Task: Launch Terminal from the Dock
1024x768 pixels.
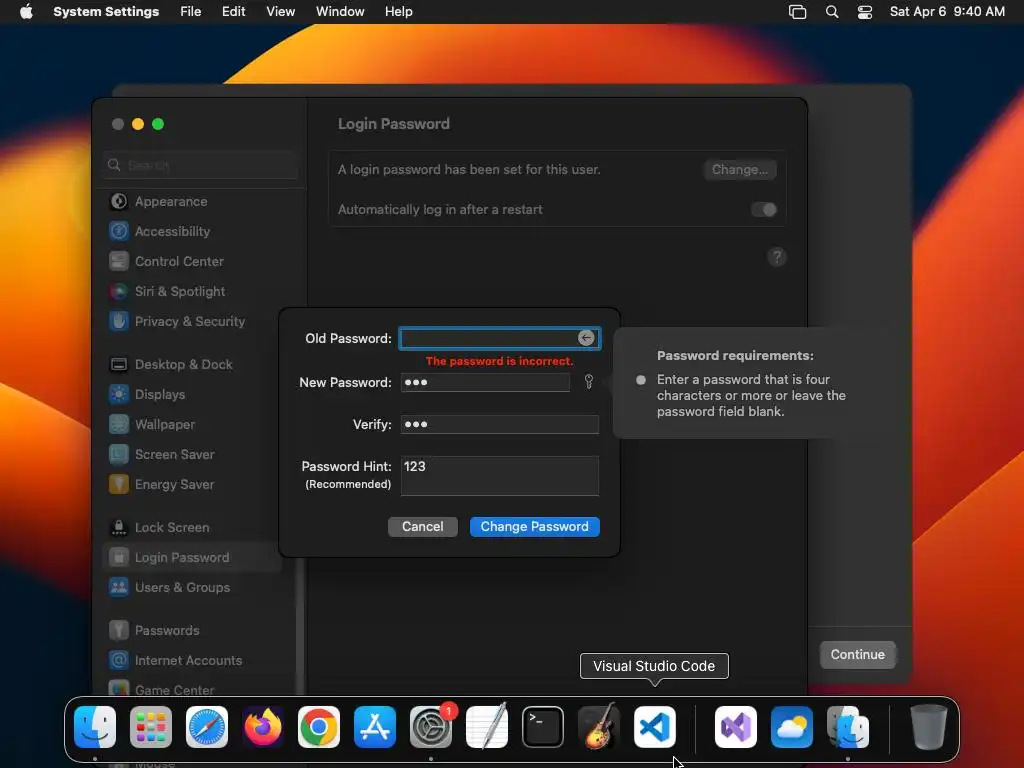Action: [543, 727]
